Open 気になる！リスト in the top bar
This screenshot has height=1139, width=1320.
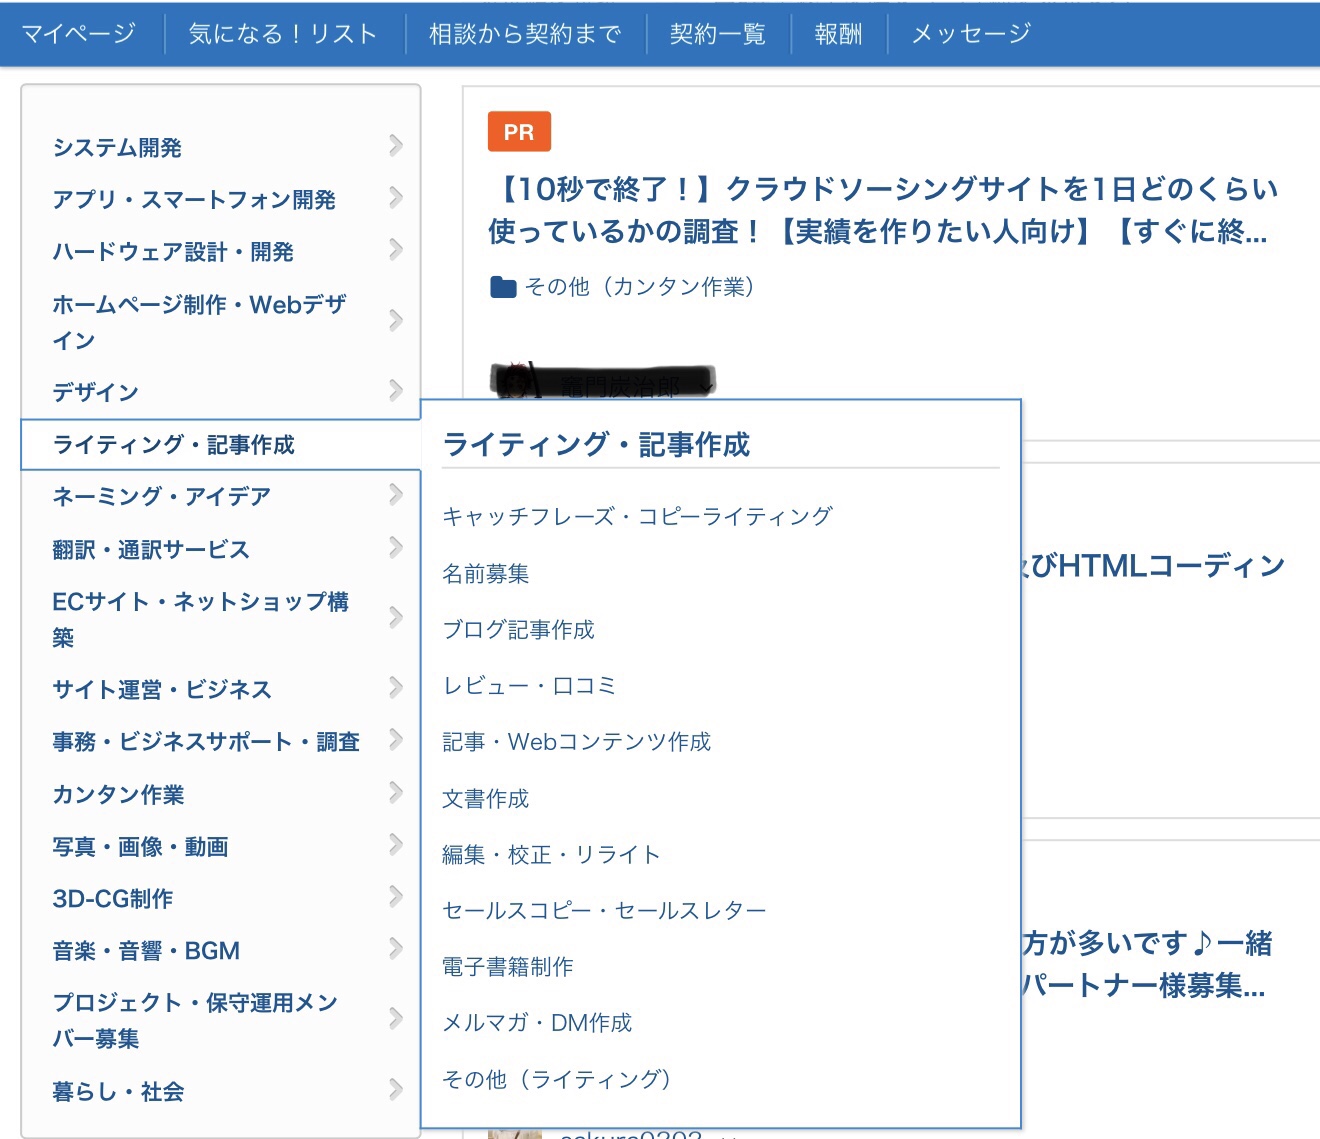tap(283, 34)
